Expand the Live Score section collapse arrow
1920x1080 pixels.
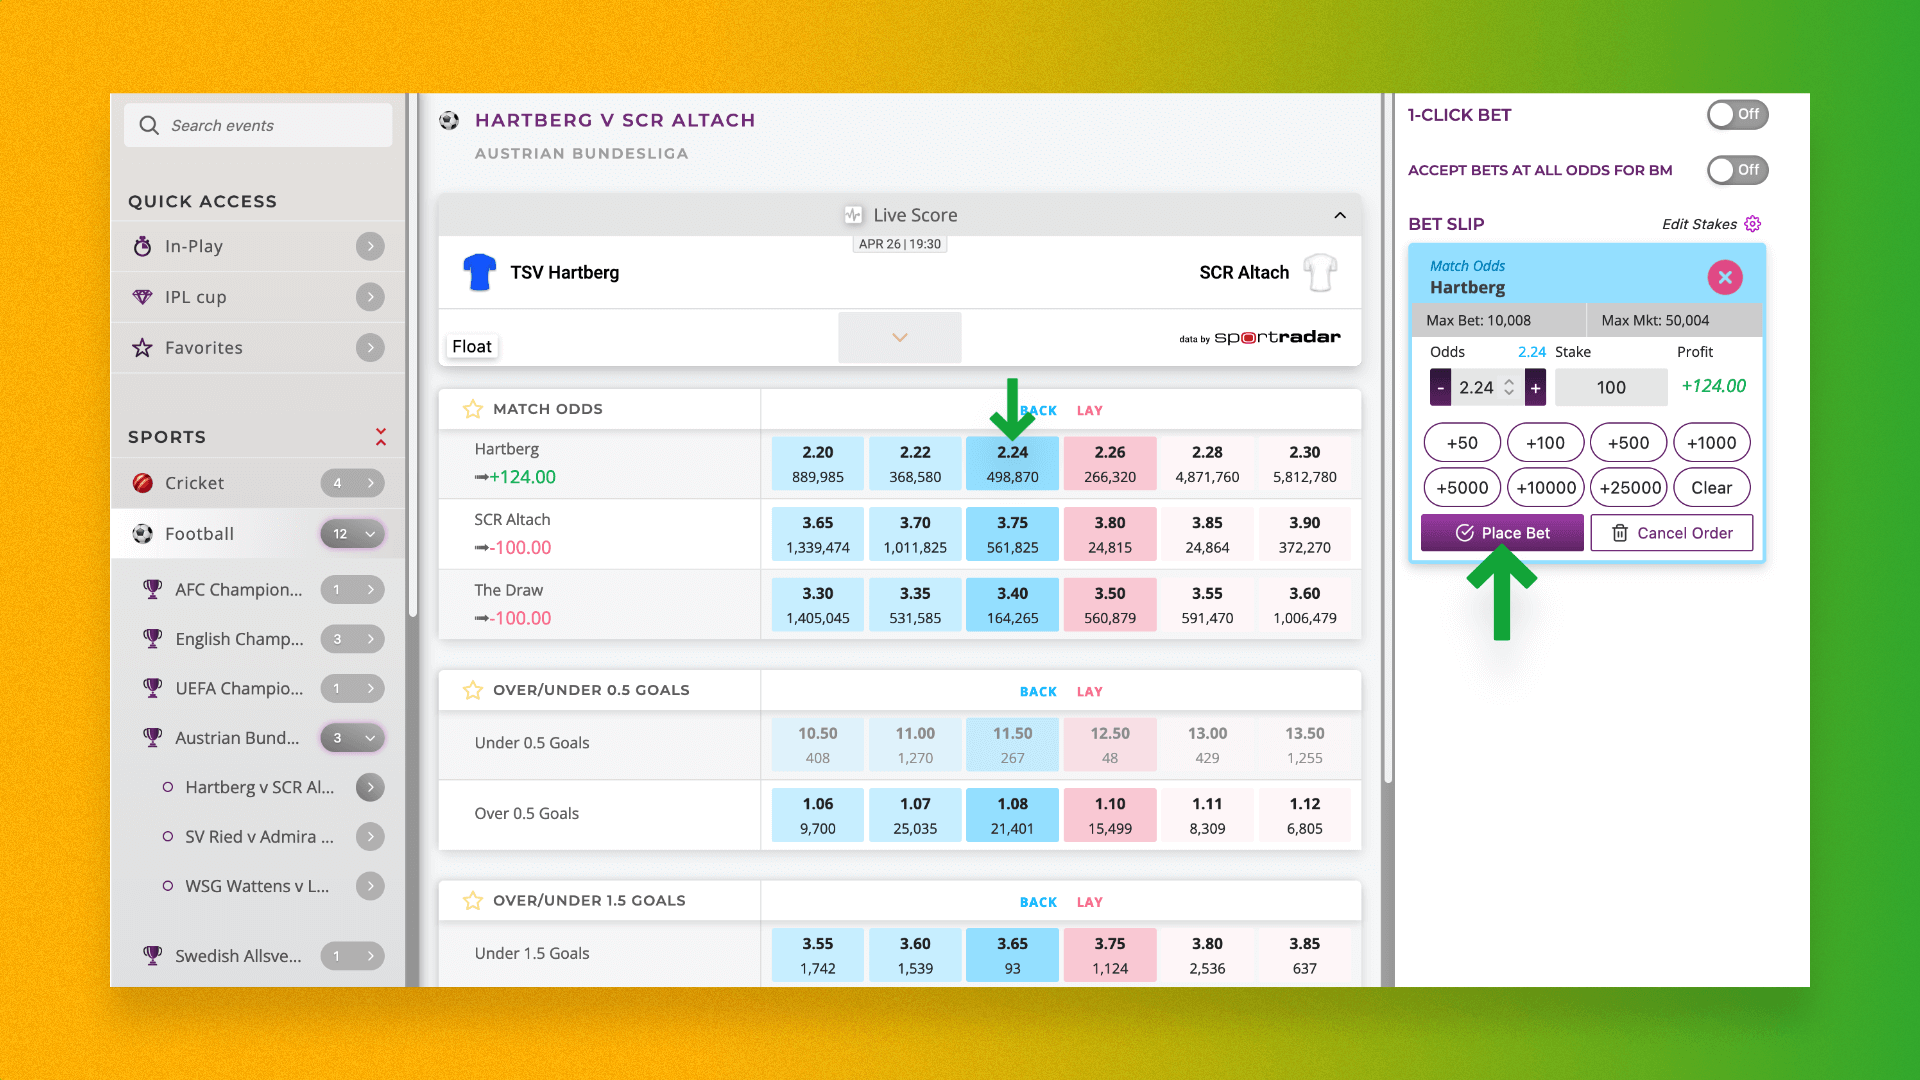[x=1338, y=215]
